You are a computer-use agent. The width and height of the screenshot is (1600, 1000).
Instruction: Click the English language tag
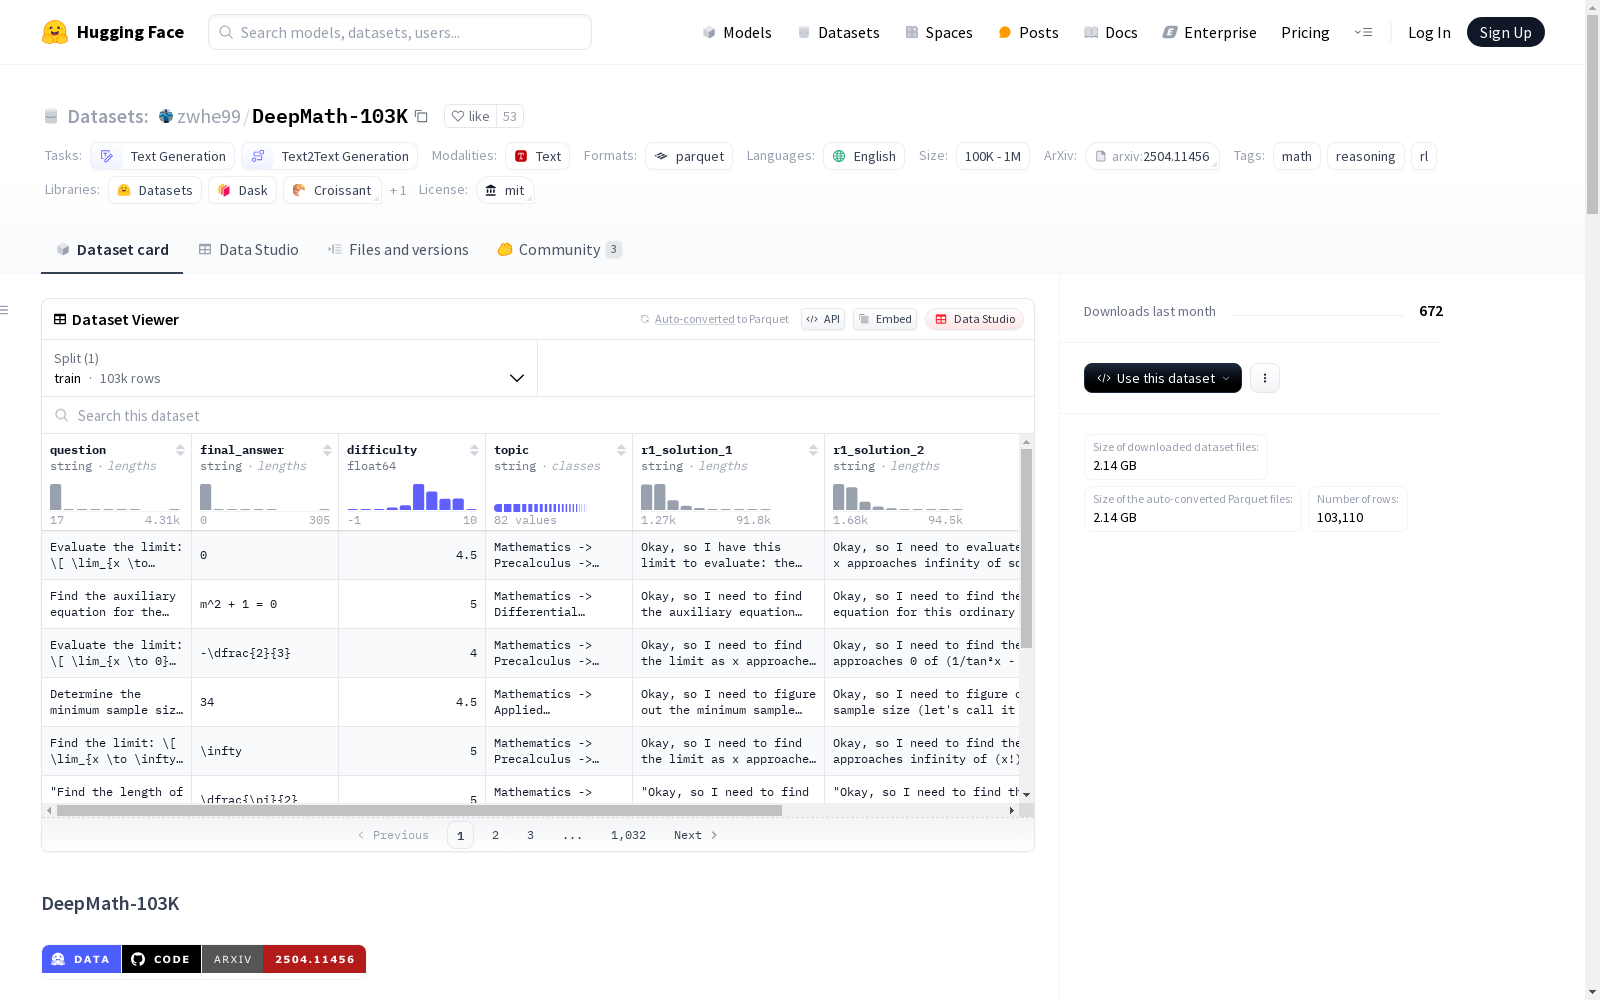coord(864,156)
